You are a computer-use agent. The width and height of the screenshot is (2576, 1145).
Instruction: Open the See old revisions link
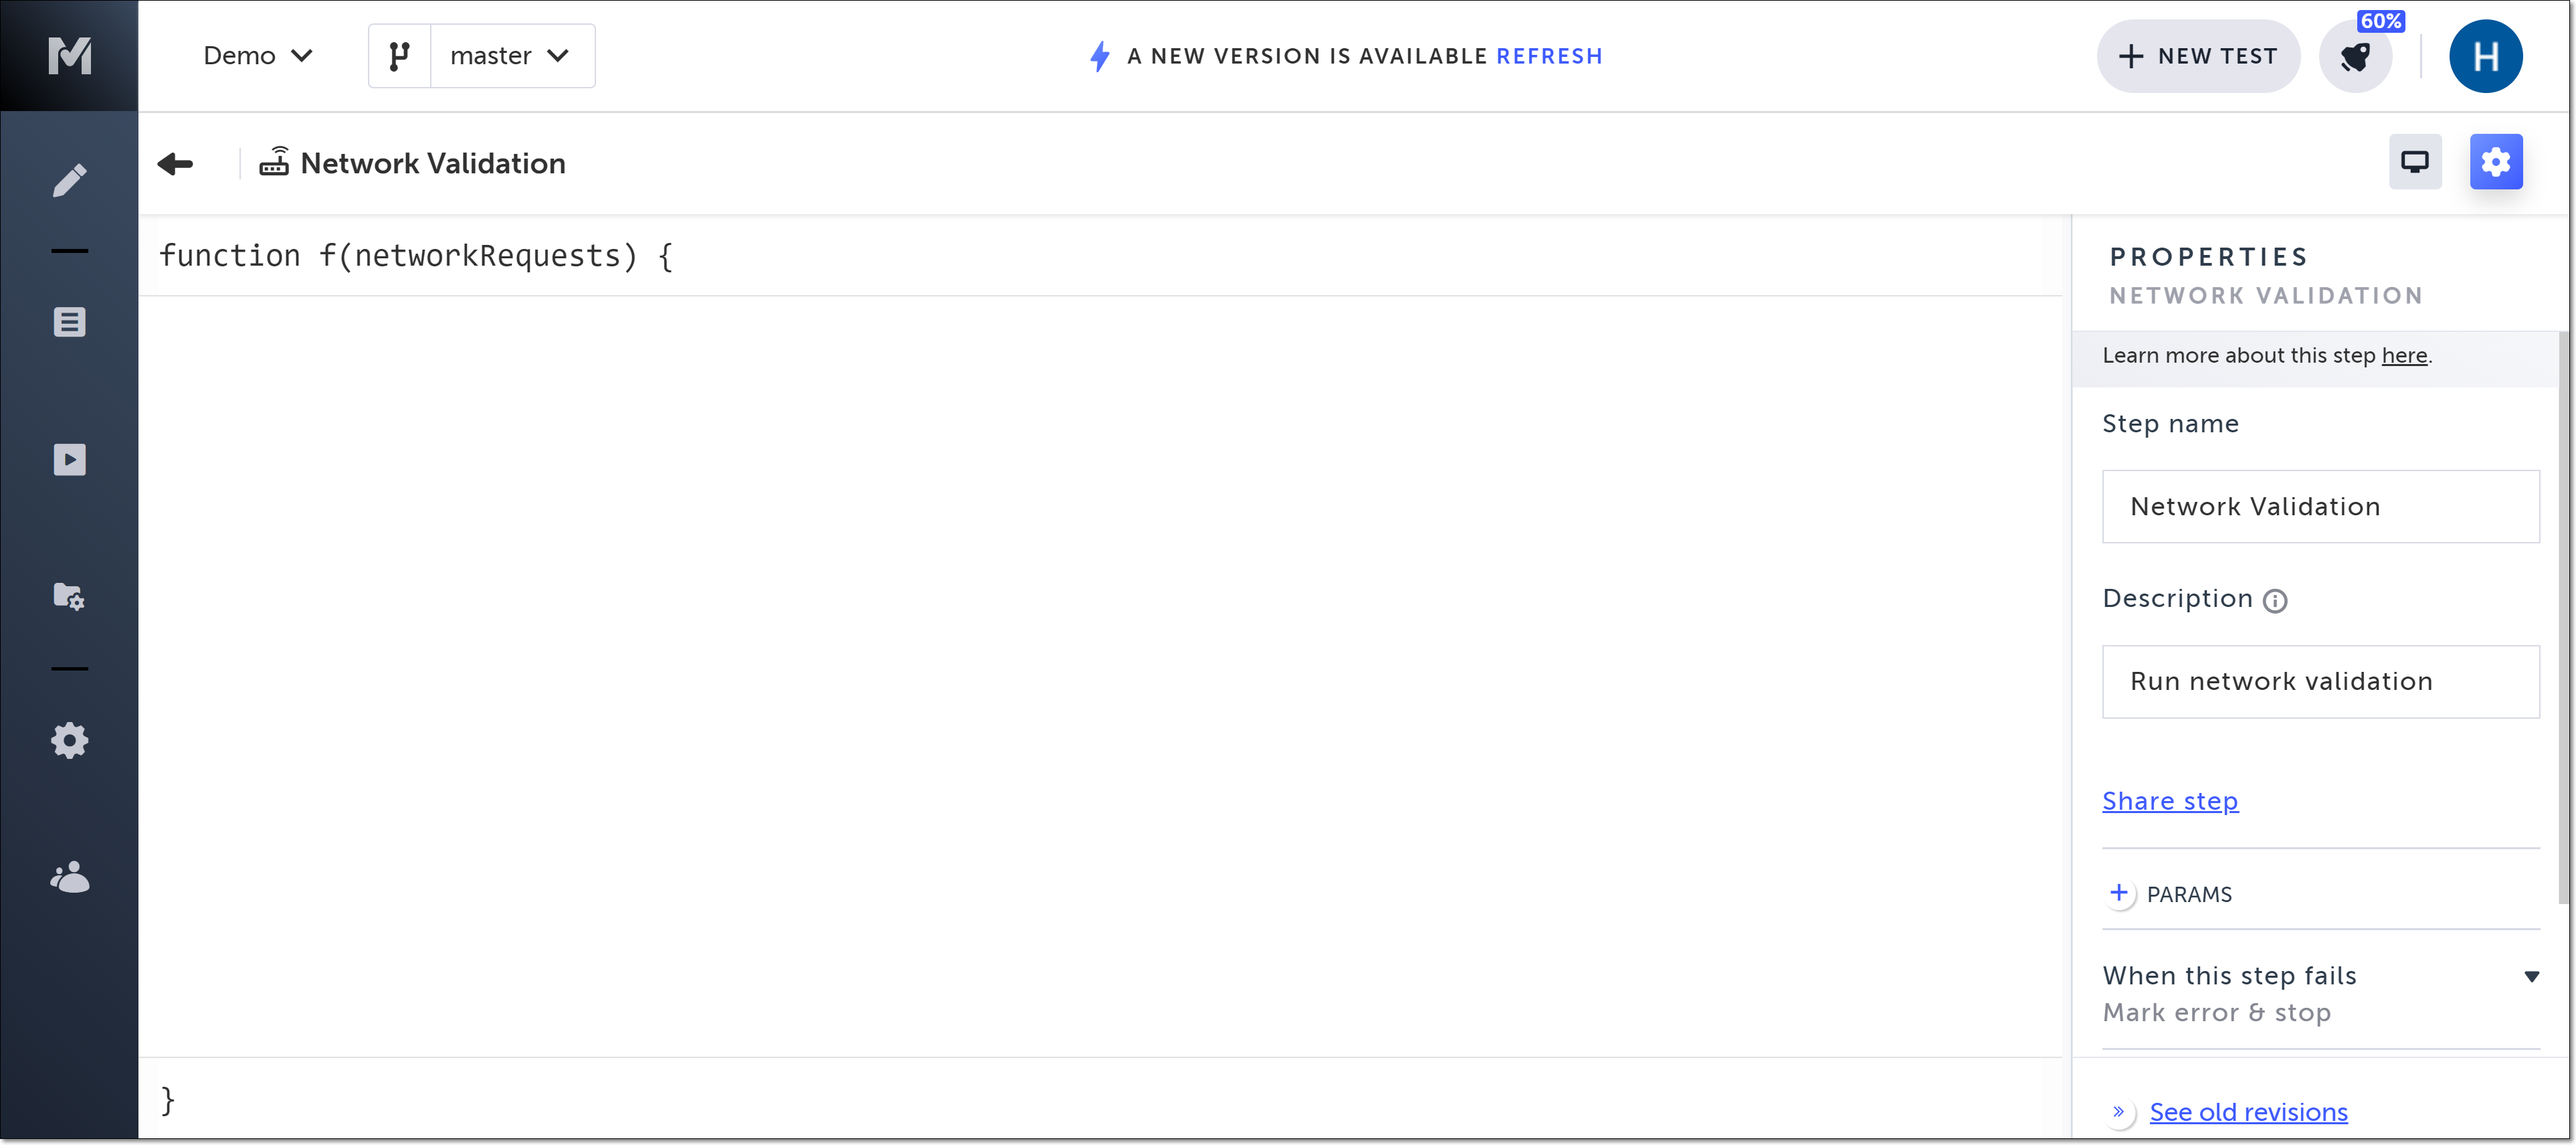pos(2248,1111)
